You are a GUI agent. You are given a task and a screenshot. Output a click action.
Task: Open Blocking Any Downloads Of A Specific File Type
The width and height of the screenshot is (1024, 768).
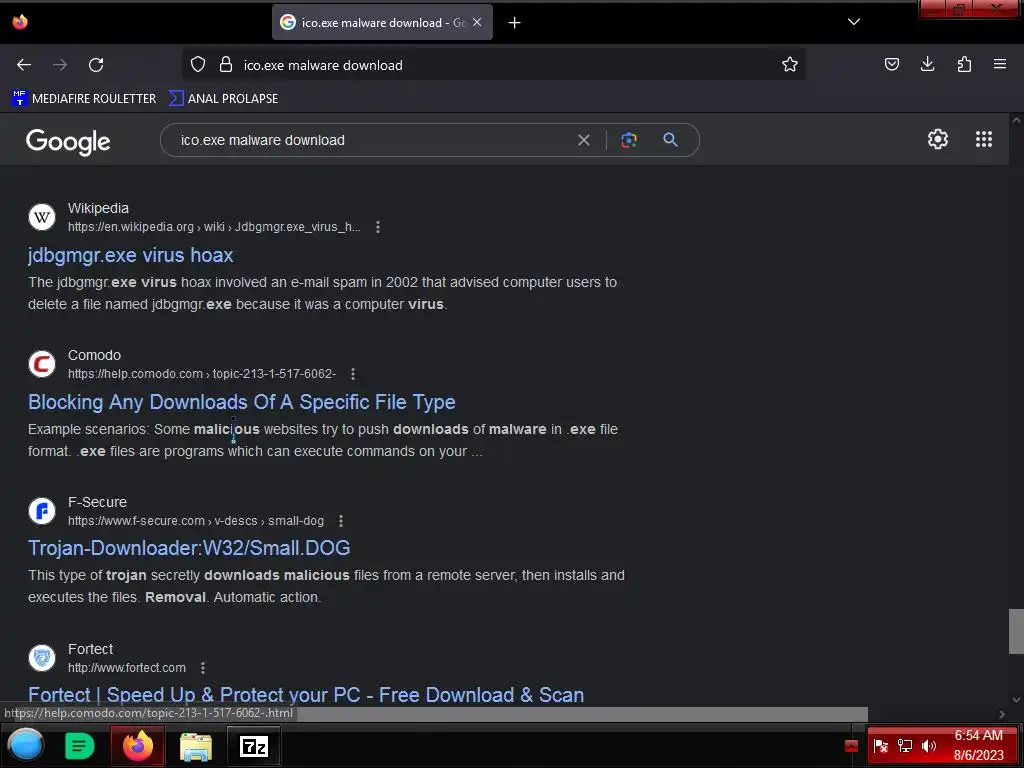[x=242, y=402]
